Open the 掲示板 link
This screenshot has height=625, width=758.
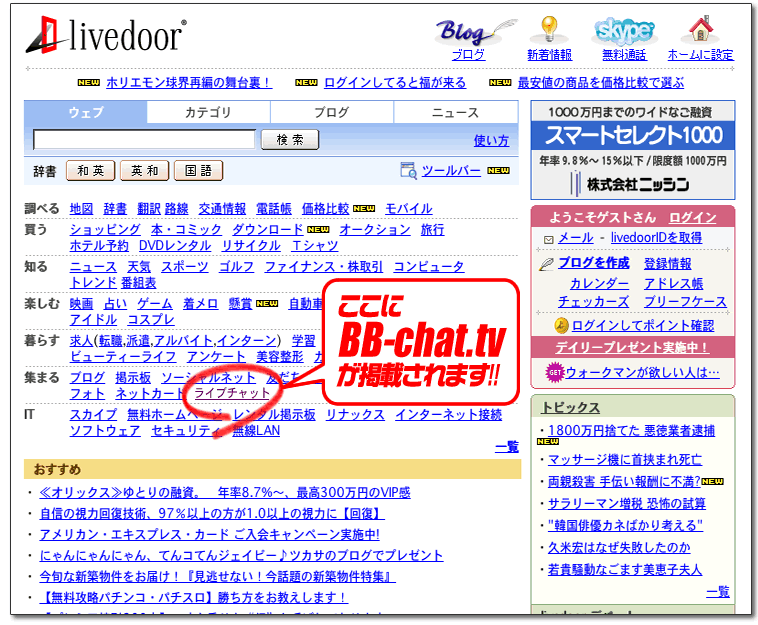coord(133,378)
